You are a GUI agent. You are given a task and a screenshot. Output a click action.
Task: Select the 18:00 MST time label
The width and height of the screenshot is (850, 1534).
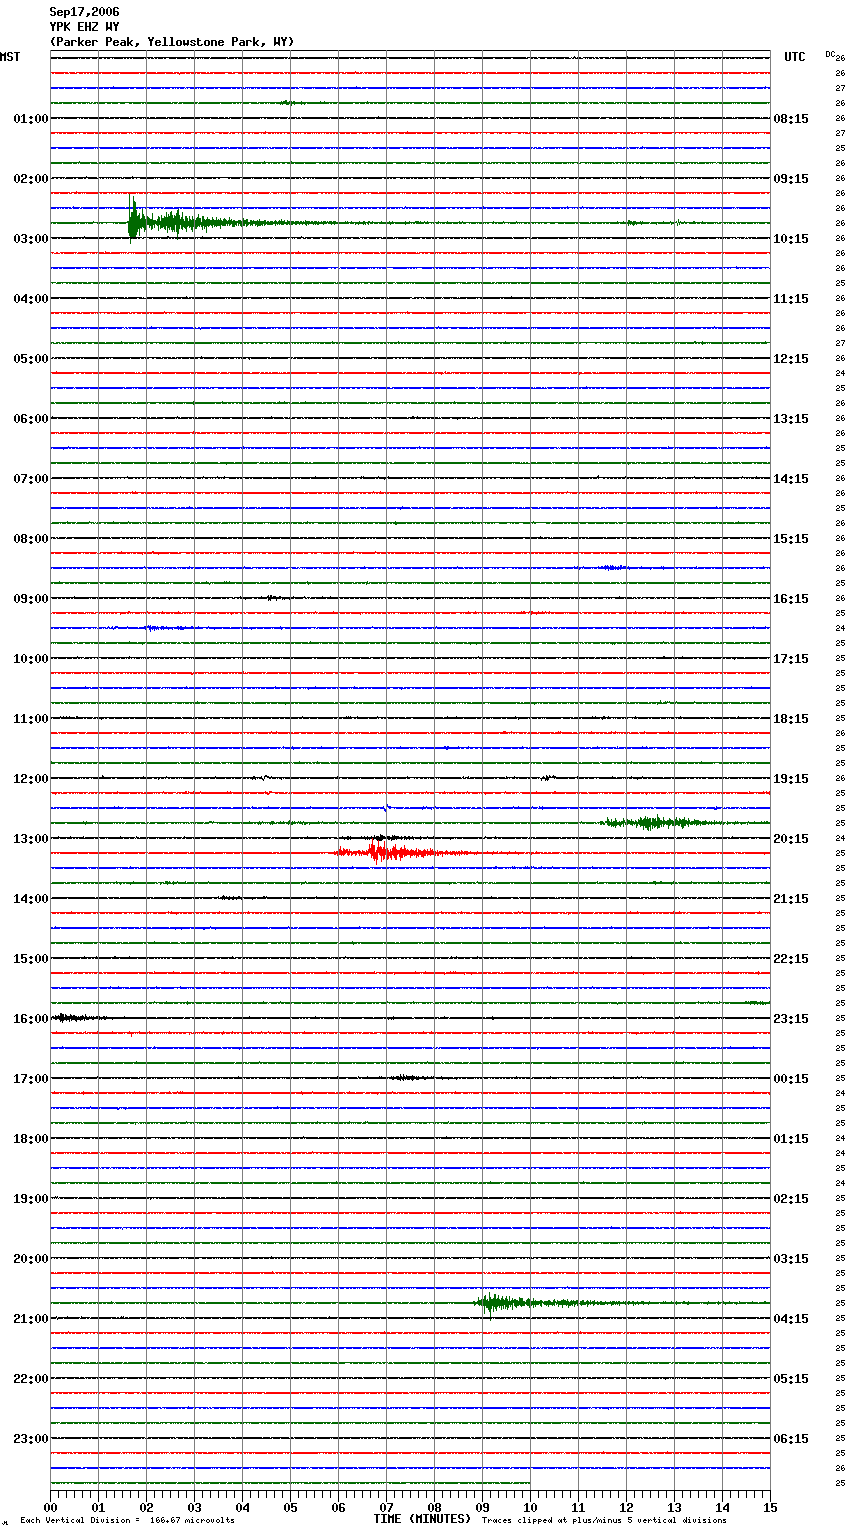click(x=31, y=1139)
